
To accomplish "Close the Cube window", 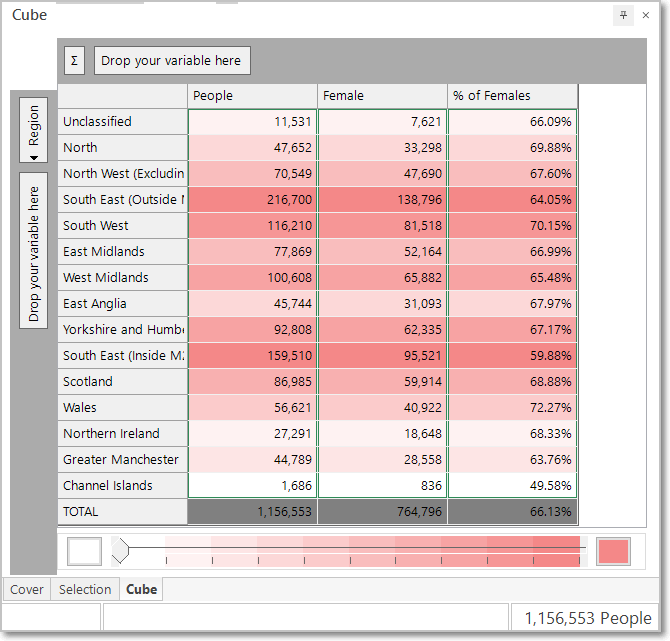I will click(x=646, y=15).
